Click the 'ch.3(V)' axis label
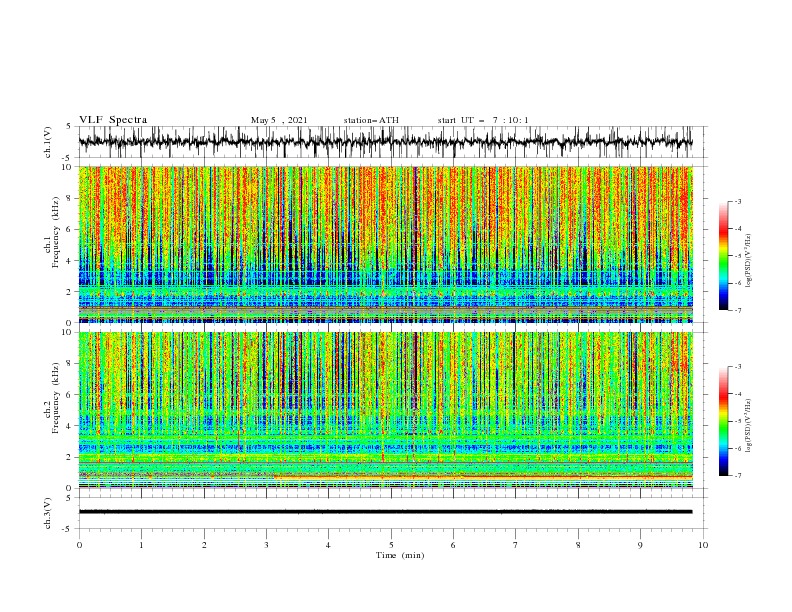This screenshot has height=612, width=792. click(48, 513)
